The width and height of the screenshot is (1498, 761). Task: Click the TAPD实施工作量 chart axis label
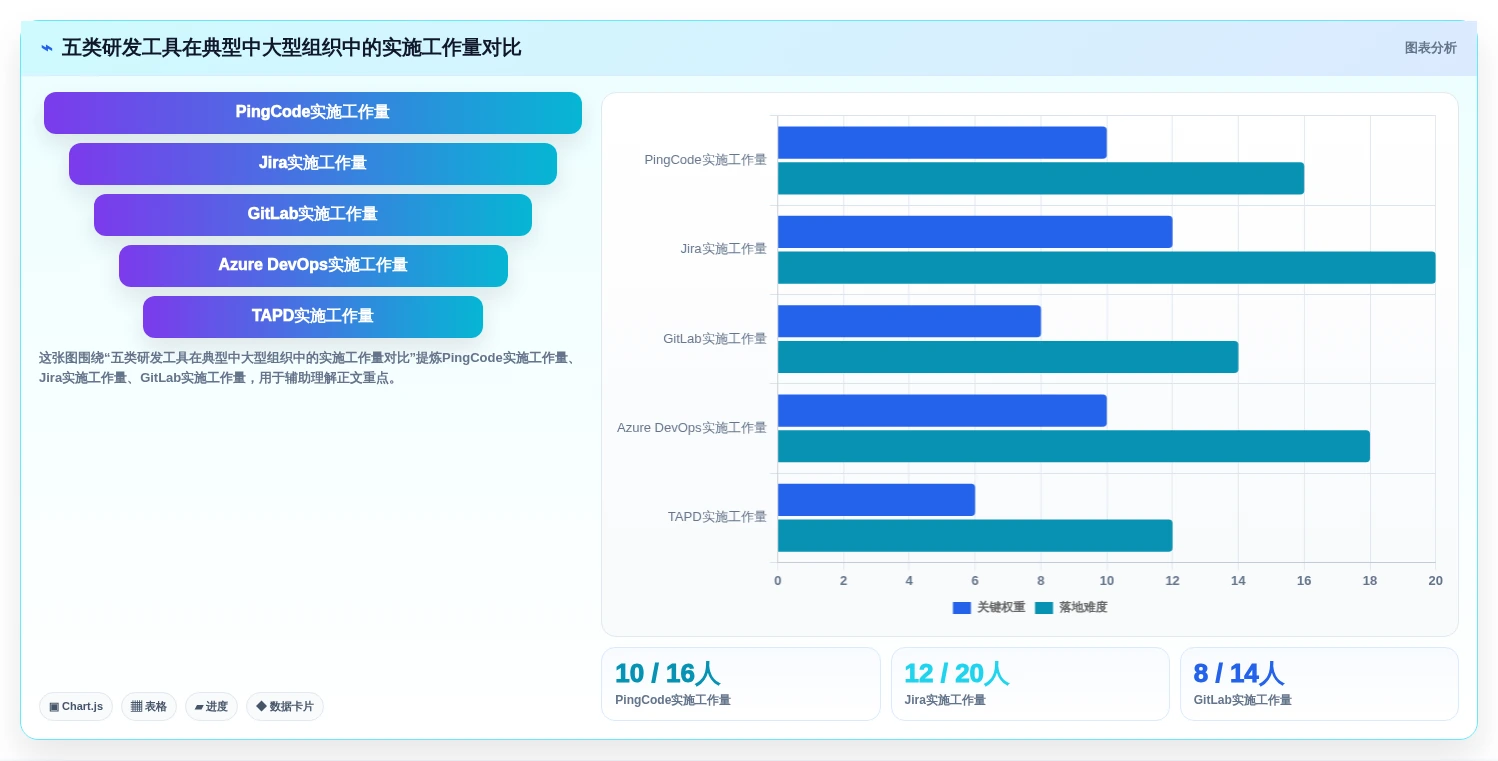(717, 517)
